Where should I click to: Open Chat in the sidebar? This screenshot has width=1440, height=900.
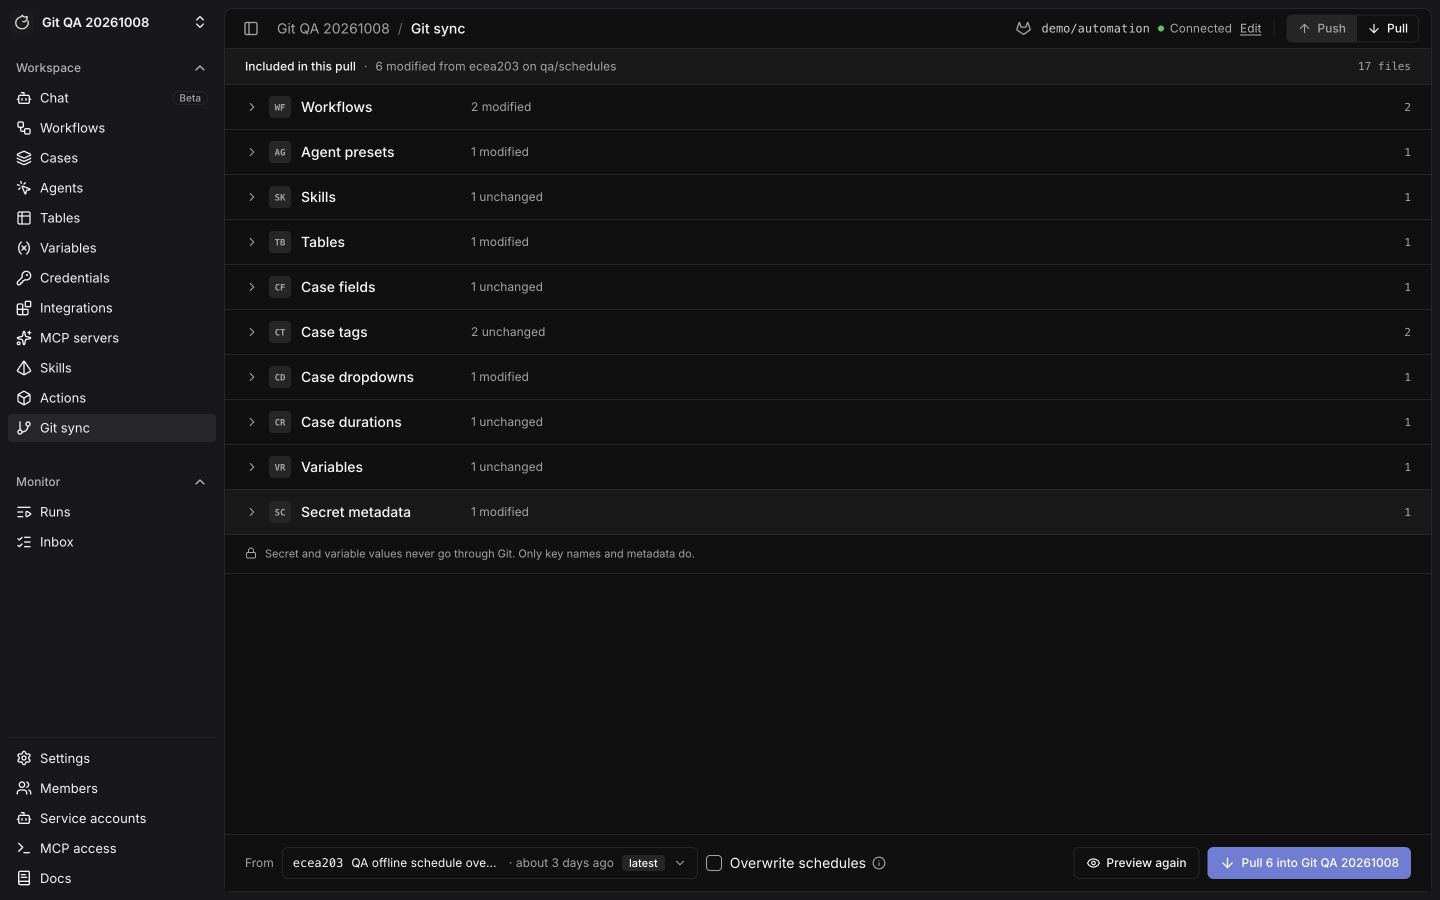[x=112, y=98]
